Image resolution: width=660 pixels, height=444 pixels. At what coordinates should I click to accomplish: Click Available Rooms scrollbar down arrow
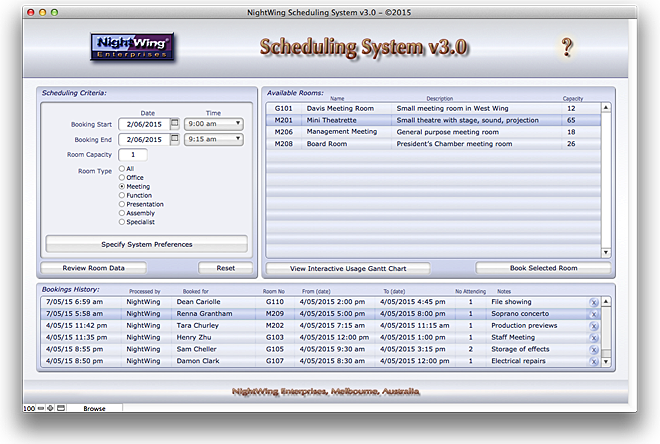click(606, 253)
